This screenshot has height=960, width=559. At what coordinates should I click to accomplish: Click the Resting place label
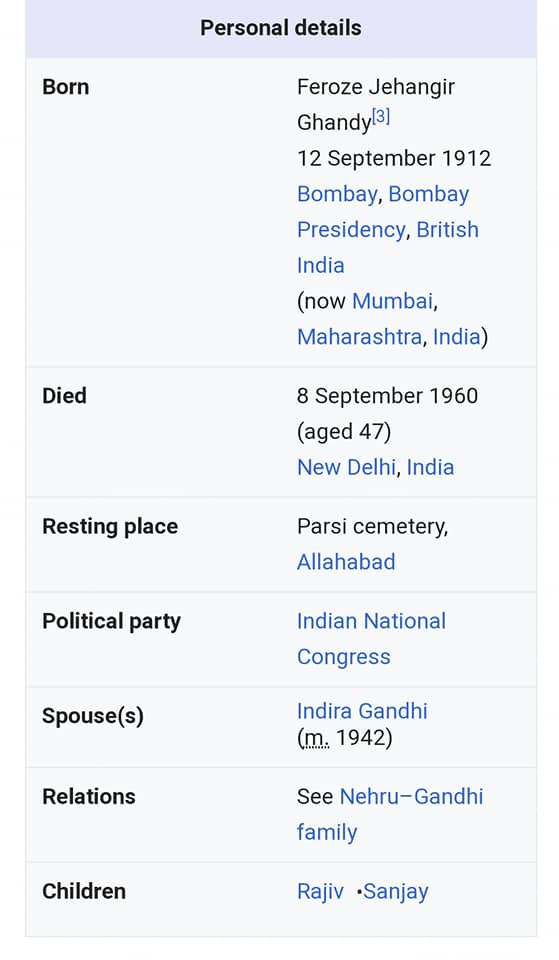pyautogui.click(x=110, y=527)
